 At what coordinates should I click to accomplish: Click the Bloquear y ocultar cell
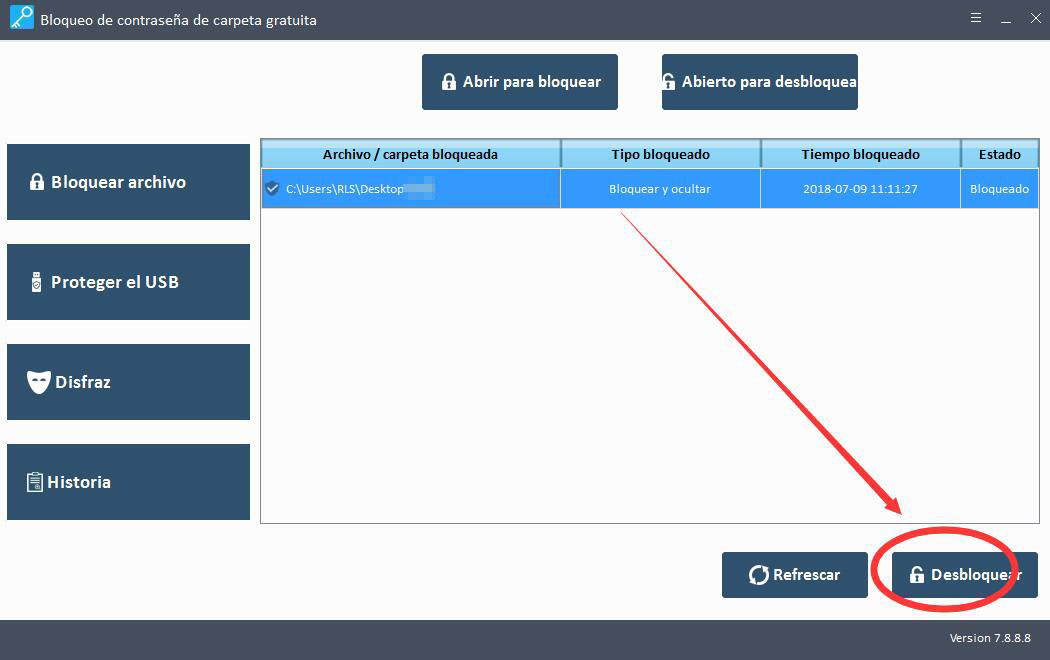point(660,189)
